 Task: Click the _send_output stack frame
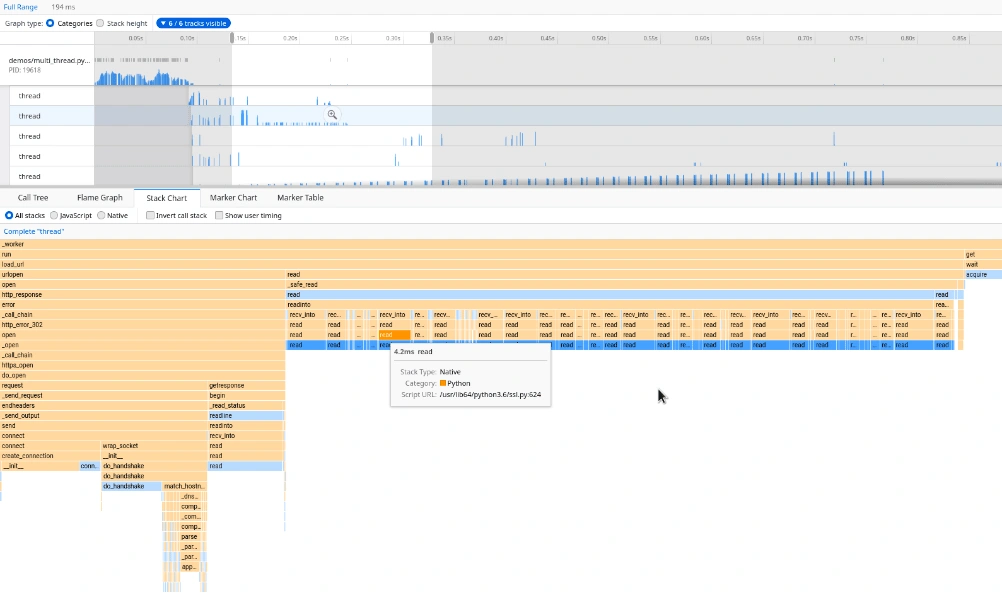104,416
